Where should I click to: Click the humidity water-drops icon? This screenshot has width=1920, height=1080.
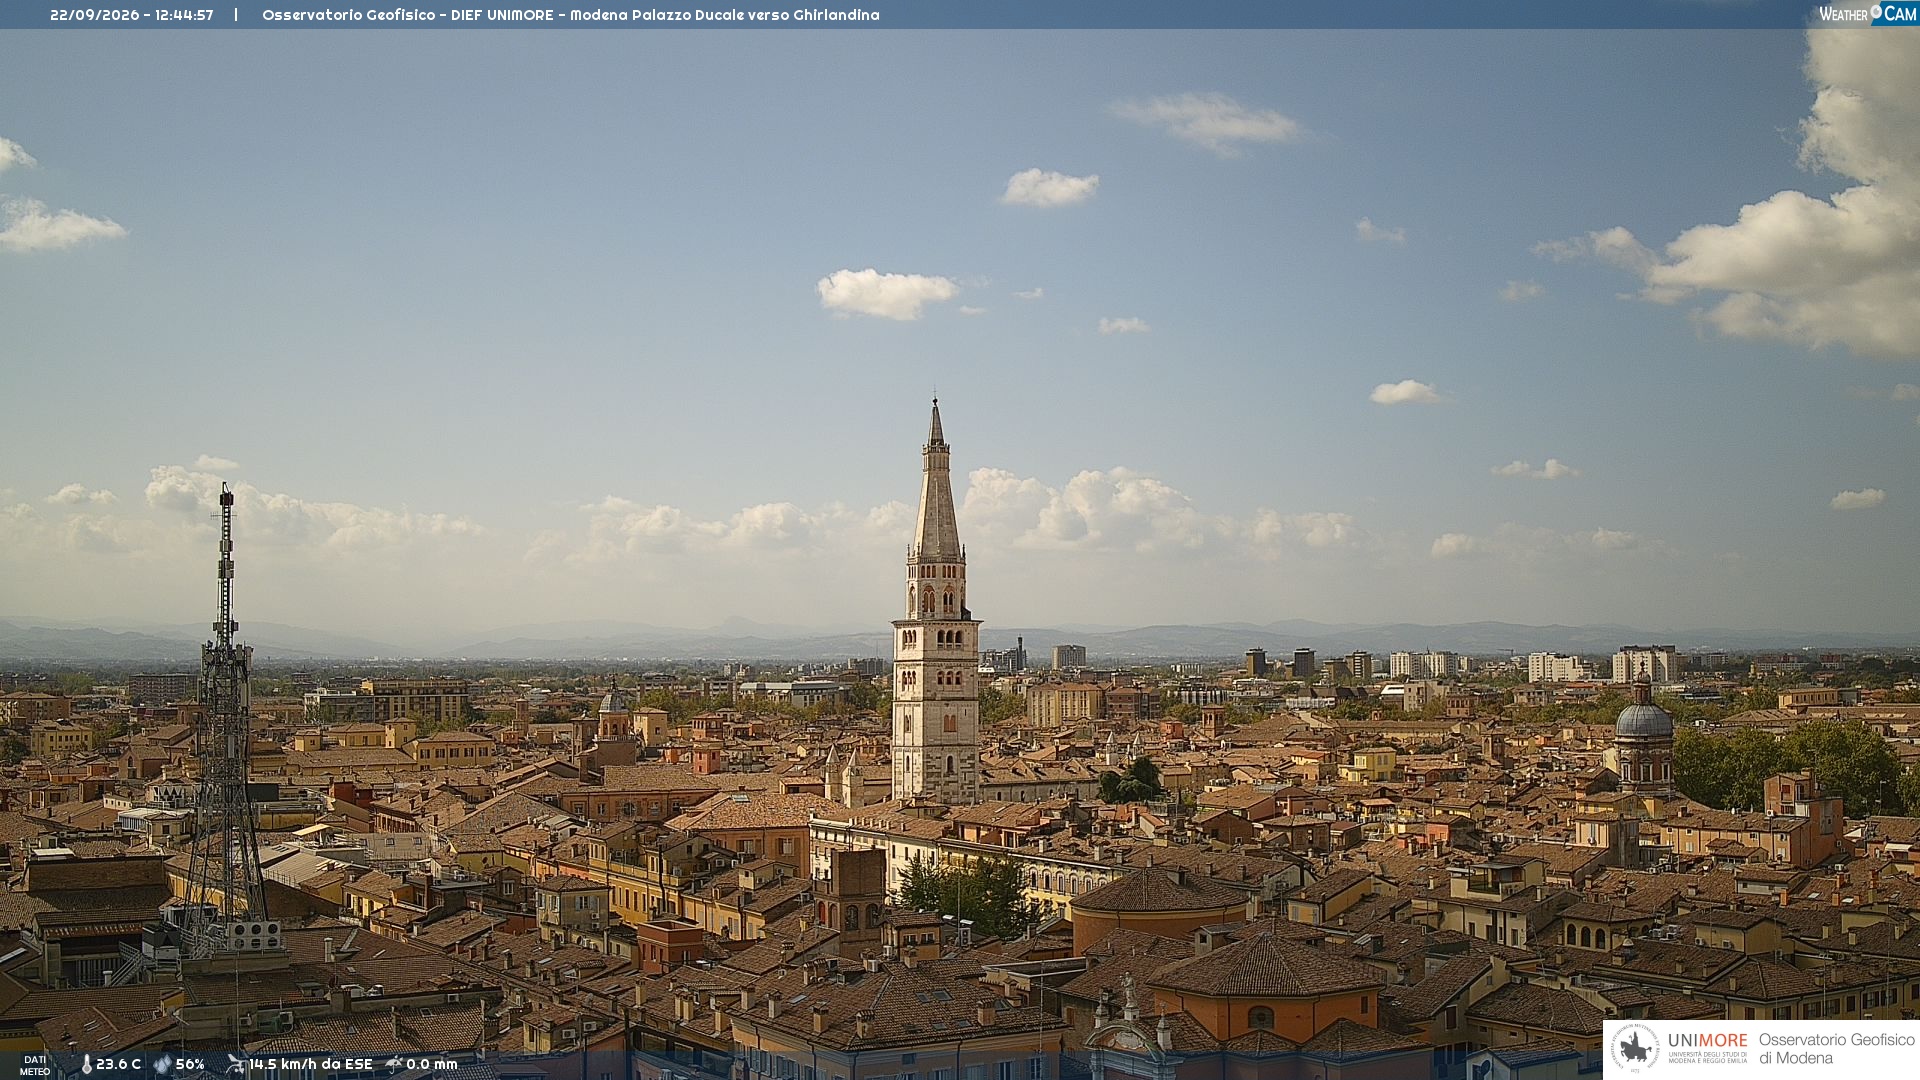pos(163,1064)
